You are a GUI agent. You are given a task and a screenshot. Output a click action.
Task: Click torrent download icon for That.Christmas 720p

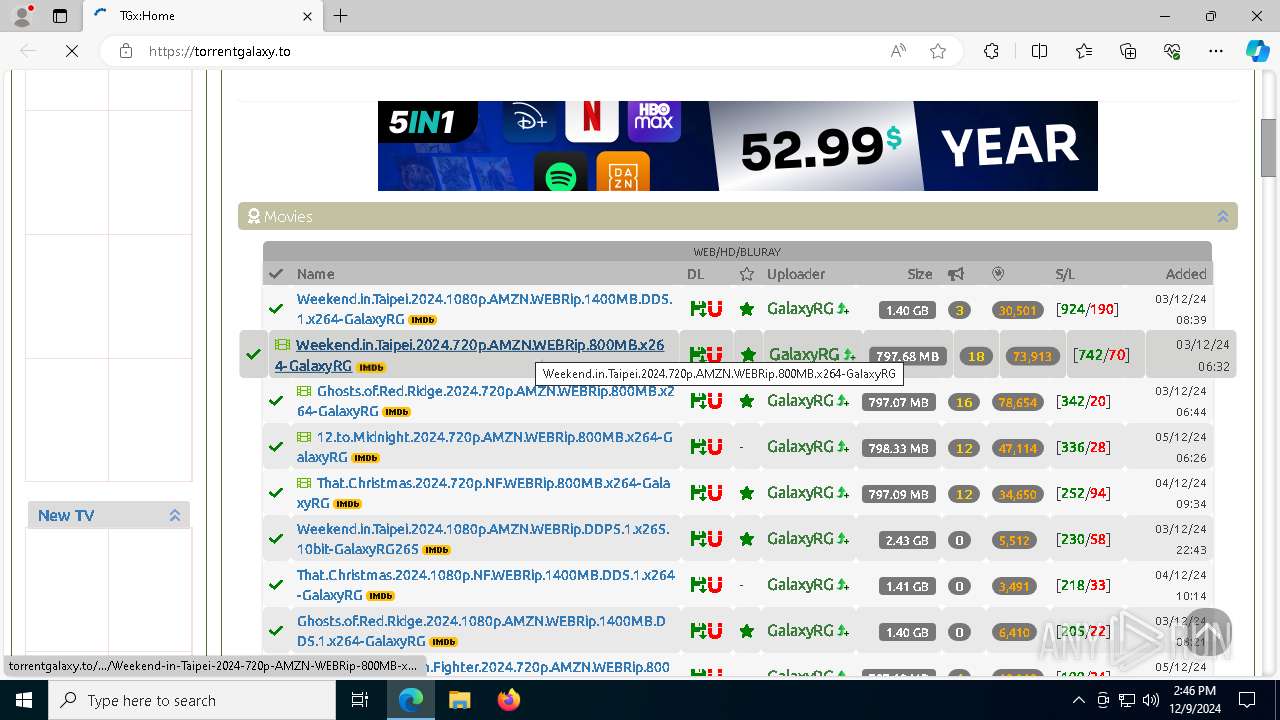click(698, 493)
